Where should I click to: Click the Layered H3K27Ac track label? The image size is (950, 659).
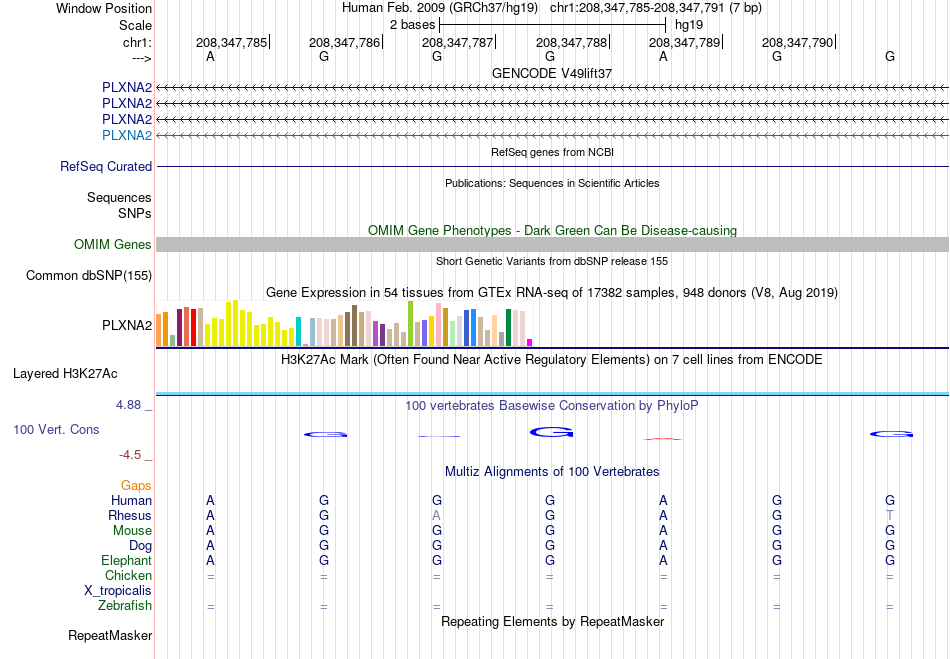pyautogui.click(x=65, y=374)
